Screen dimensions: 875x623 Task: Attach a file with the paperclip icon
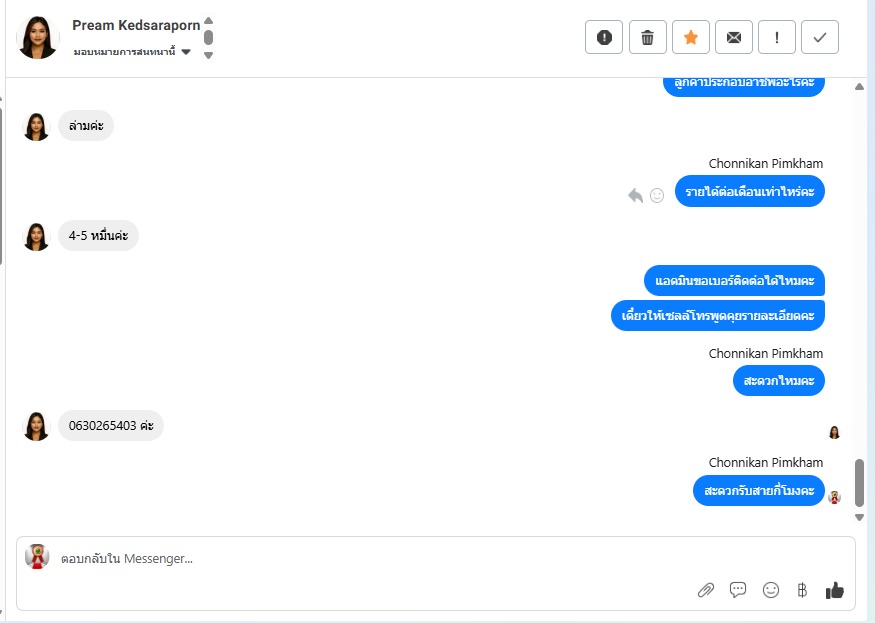coord(706,590)
